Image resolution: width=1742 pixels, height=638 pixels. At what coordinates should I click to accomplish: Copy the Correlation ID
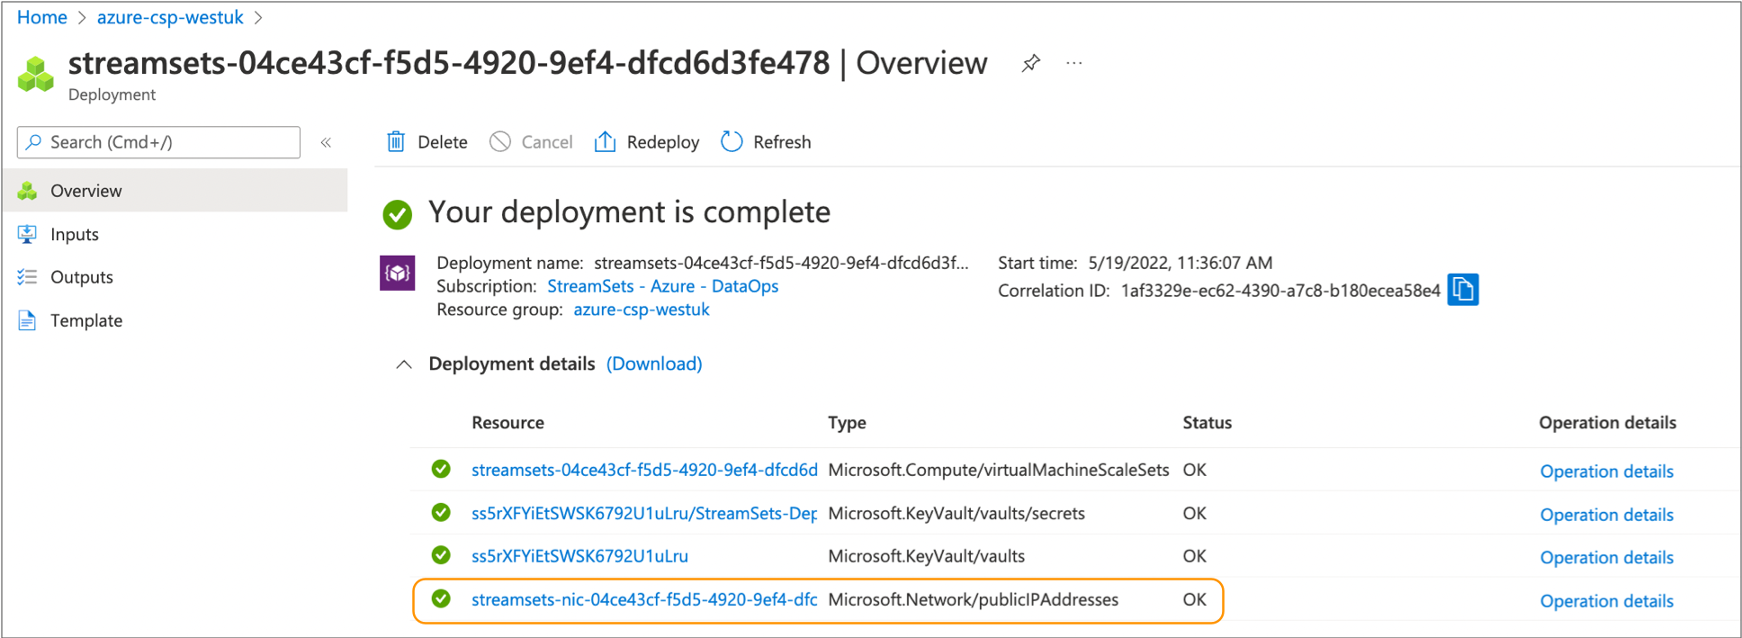tap(1463, 290)
